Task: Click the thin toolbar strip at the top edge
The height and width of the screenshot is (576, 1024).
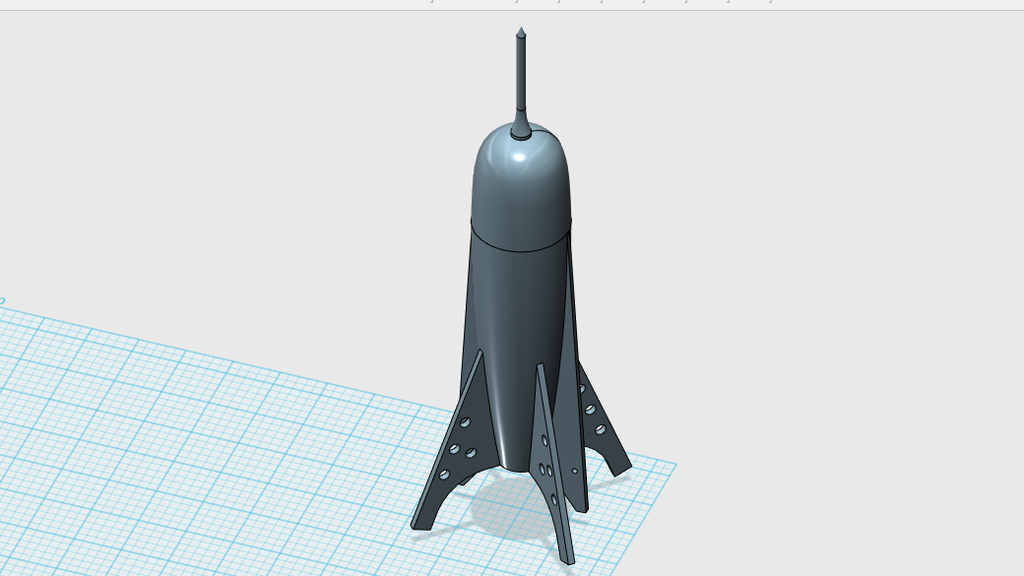Action: tap(512, 4)
